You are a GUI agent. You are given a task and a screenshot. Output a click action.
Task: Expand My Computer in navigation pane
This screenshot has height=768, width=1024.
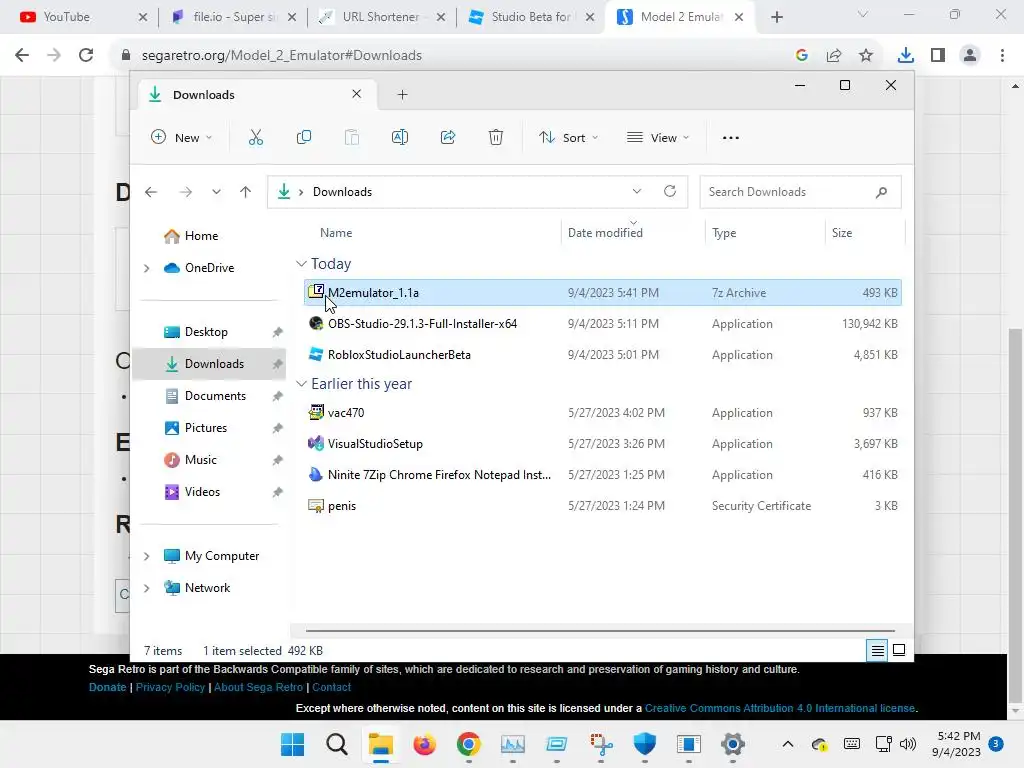click(x=146, y=556)
